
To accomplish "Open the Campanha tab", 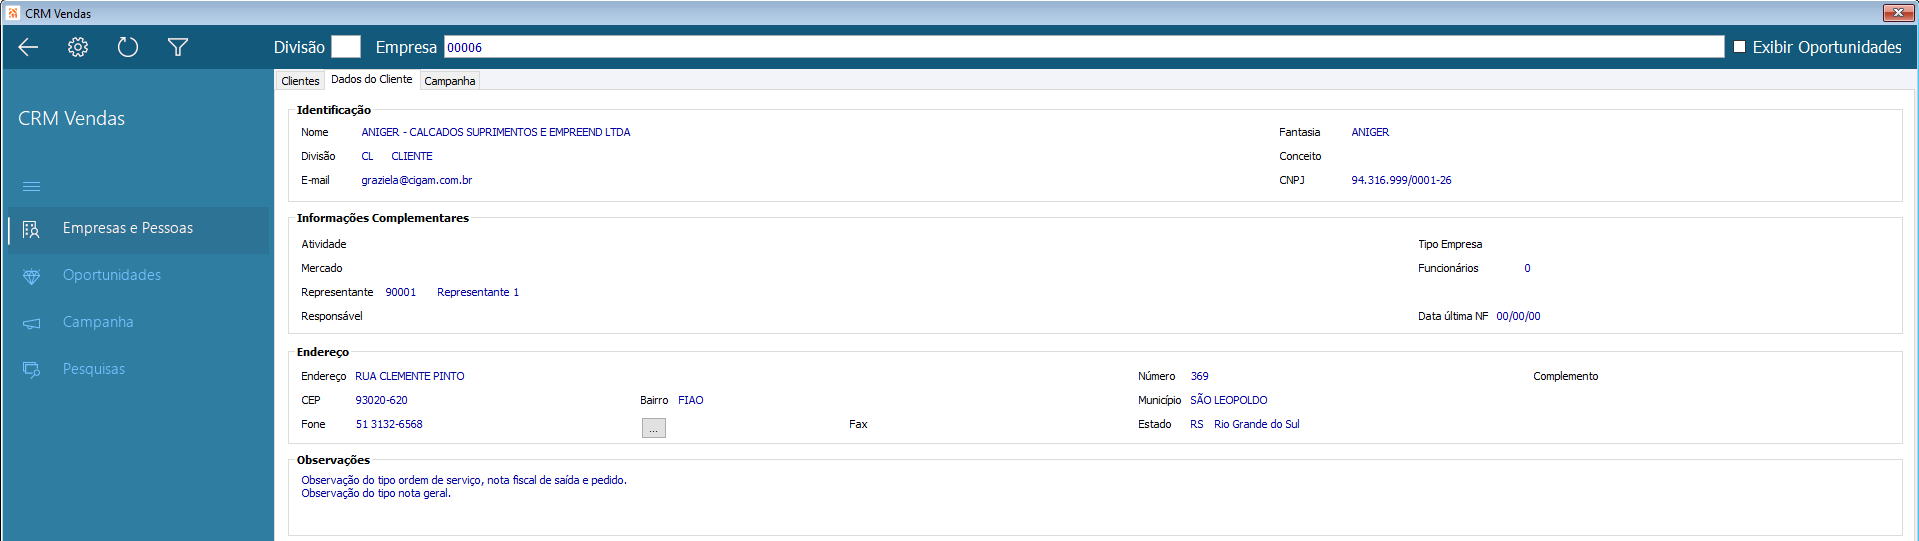I will point(450,81).
